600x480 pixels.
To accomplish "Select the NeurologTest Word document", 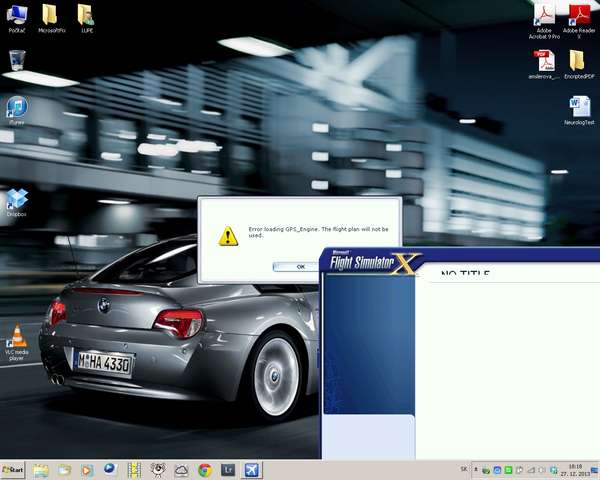I will (x=579, y=111).
